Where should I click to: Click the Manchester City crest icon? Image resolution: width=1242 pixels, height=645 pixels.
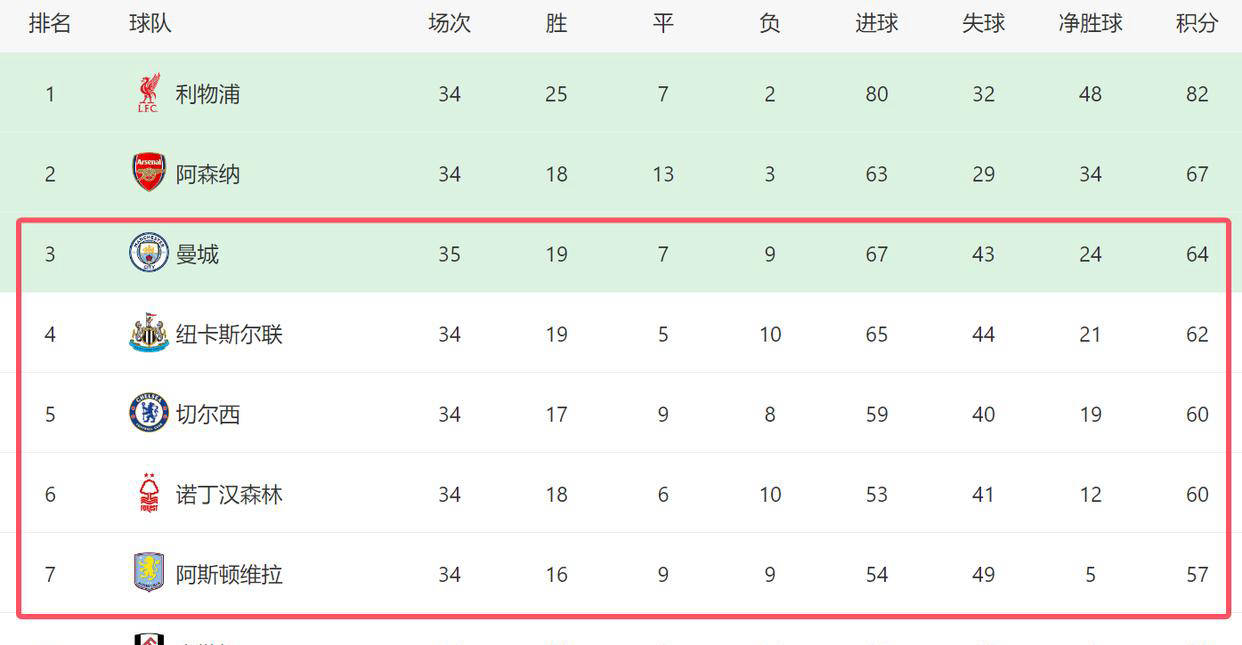point(149,253)
